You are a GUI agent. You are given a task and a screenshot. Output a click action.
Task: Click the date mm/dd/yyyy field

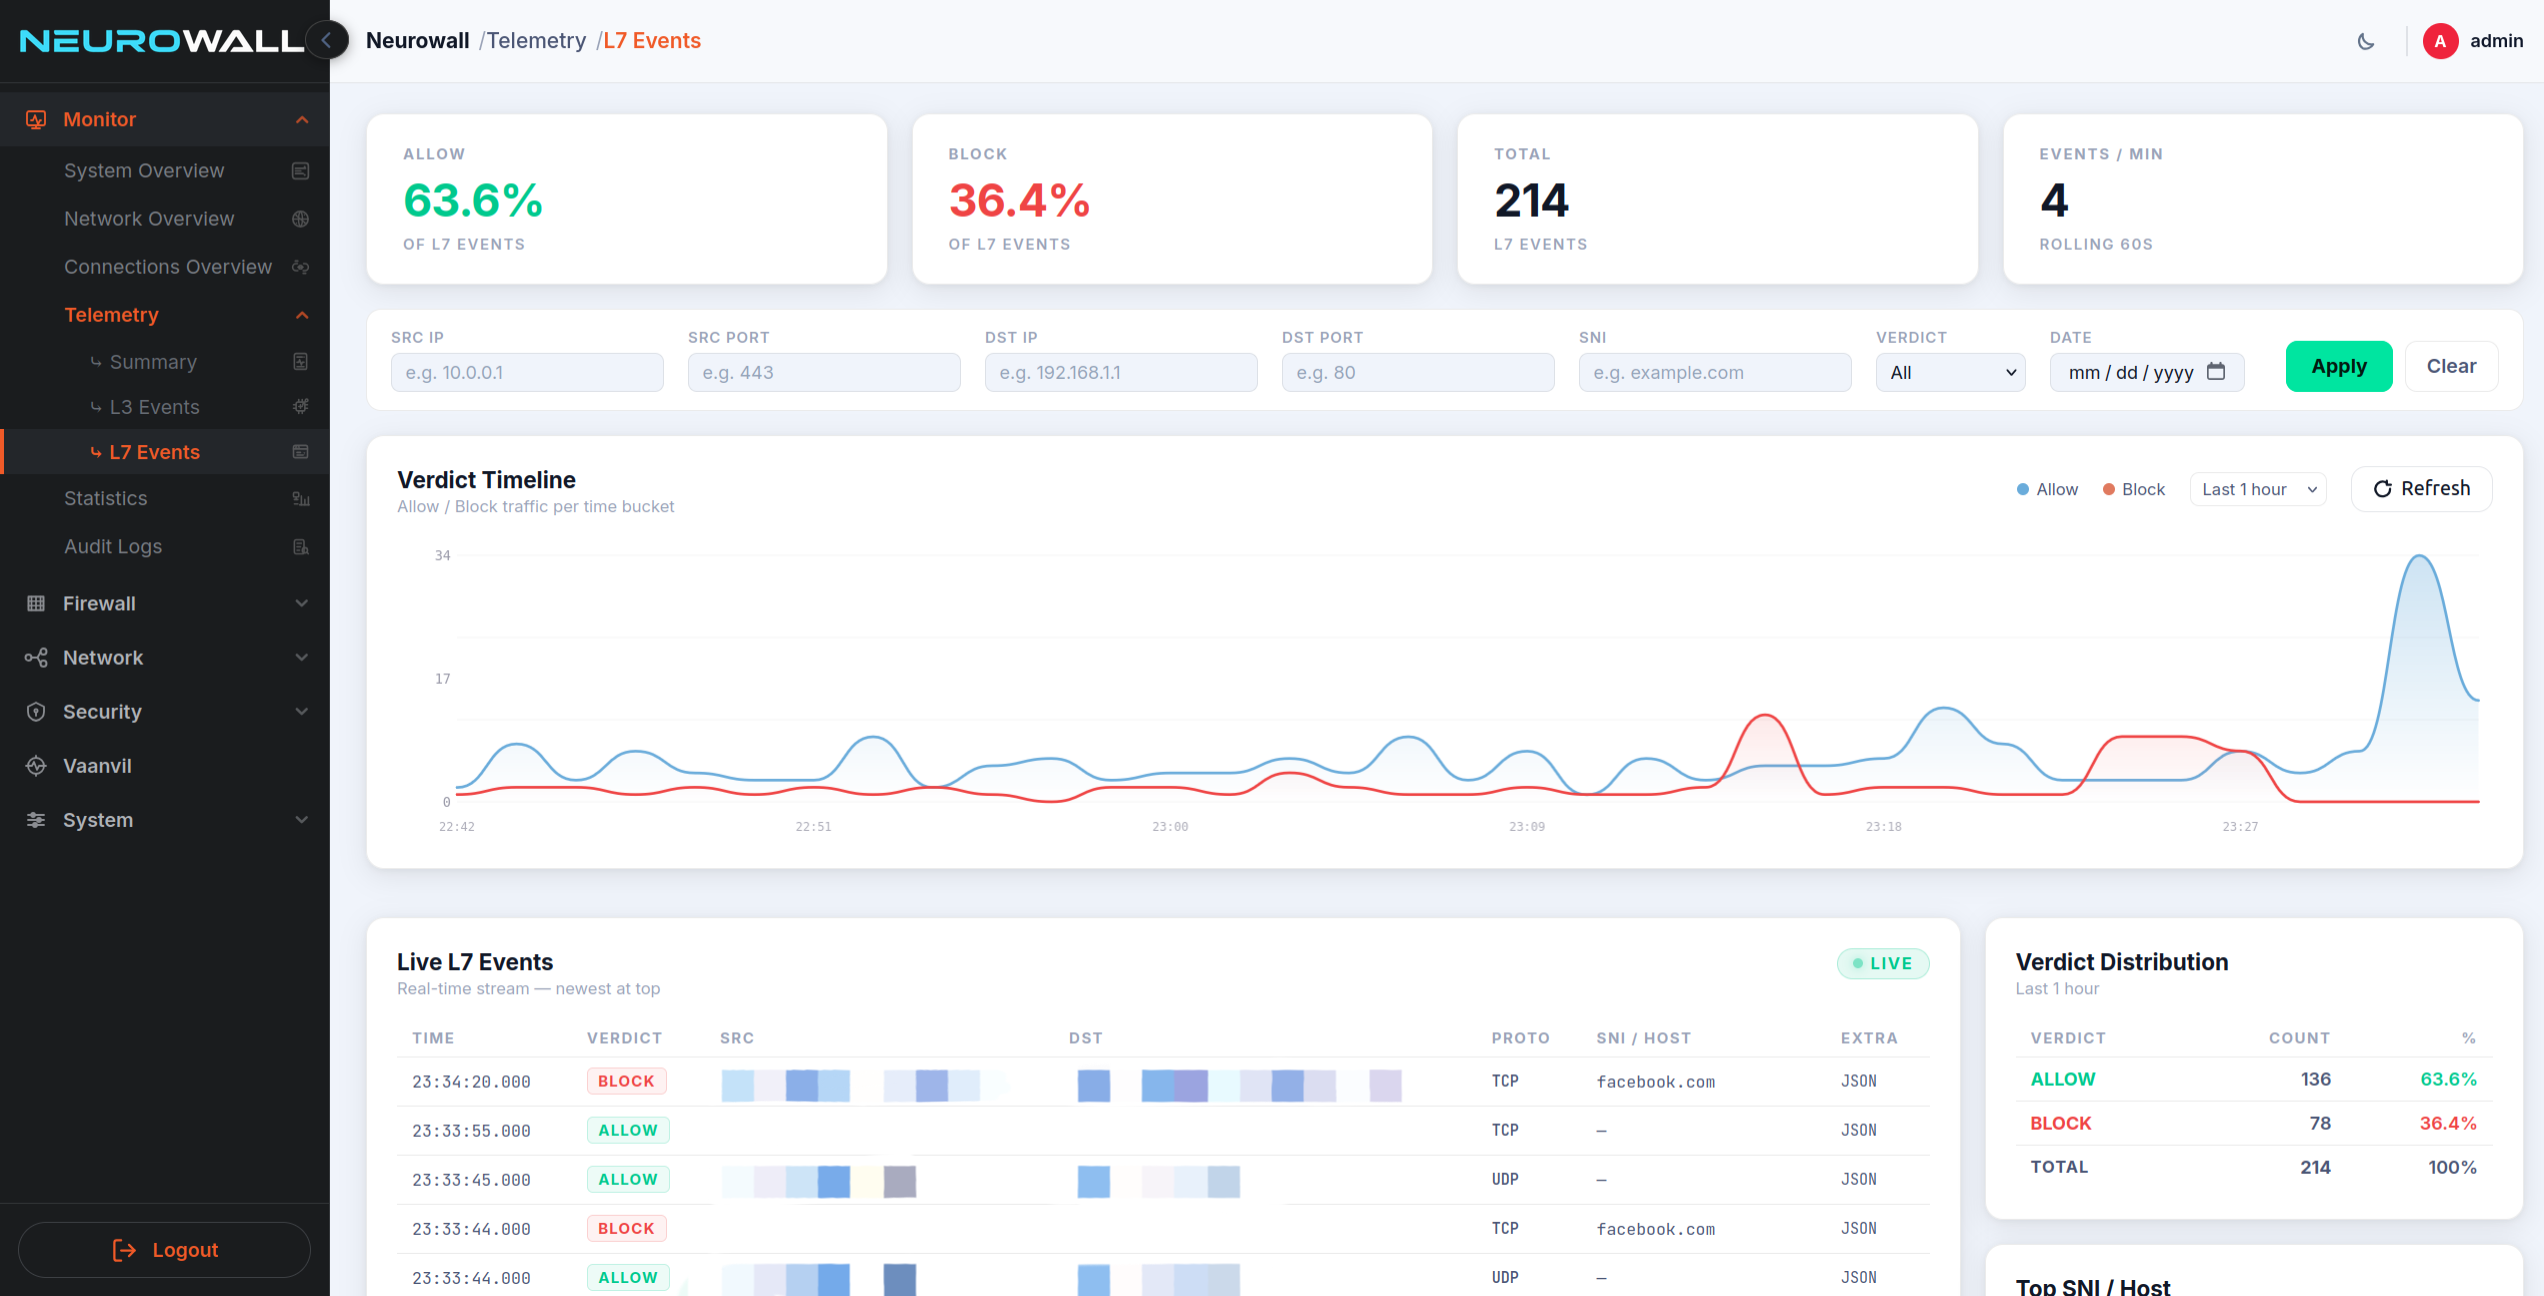point(2147,372)
